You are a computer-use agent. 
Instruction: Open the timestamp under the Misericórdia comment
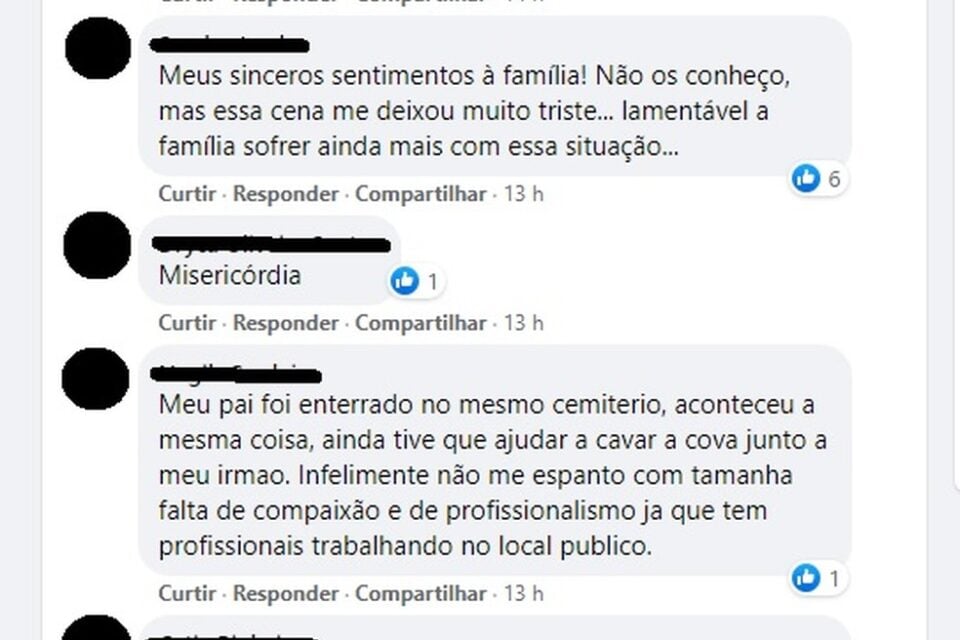(x=527, y=323)
